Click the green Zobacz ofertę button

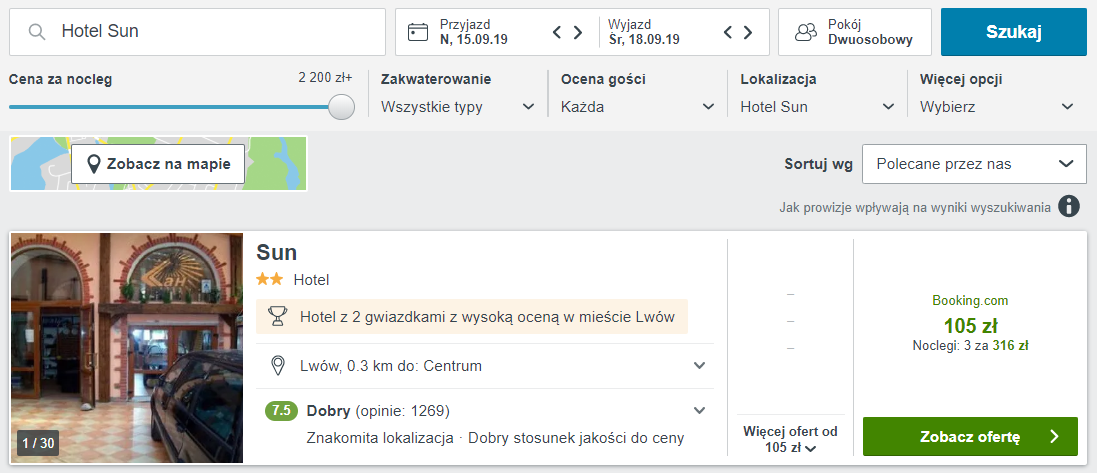click(969, 436)
